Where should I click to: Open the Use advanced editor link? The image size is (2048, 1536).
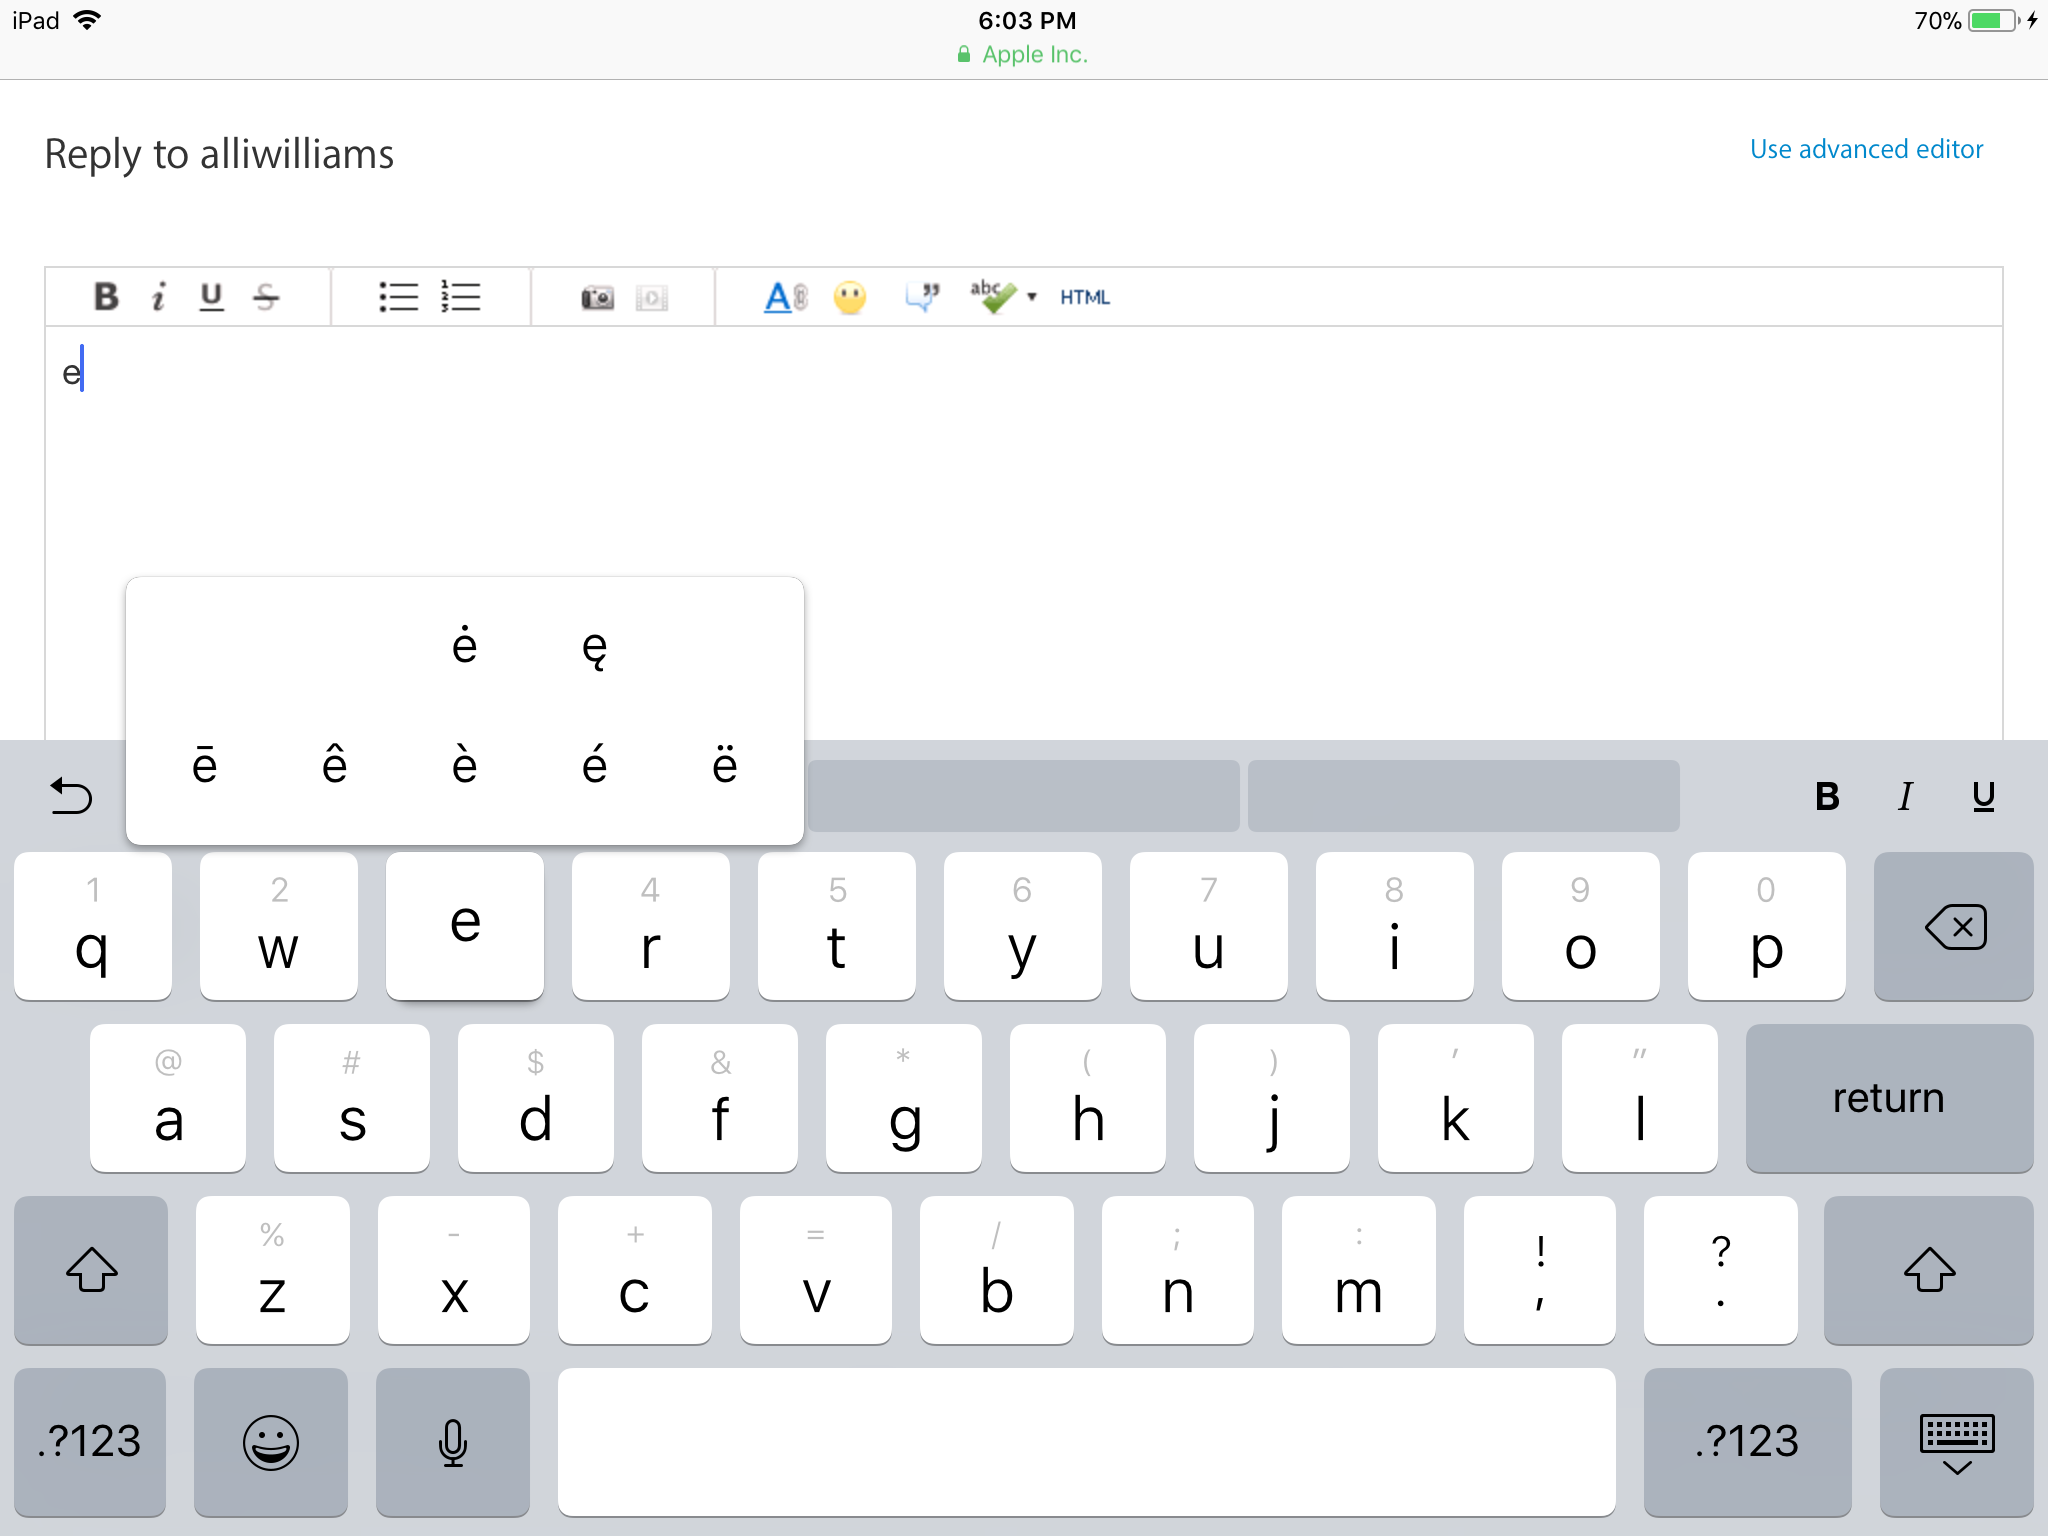pos(1866,149)
